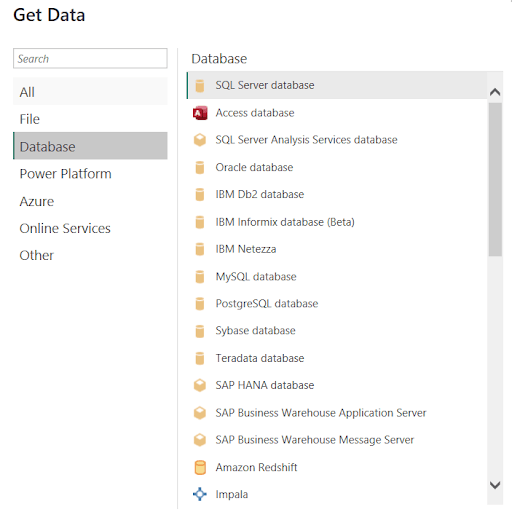512x512 pixels.
Task: Click the SQL Server database icon
Action: pos(200,85)
